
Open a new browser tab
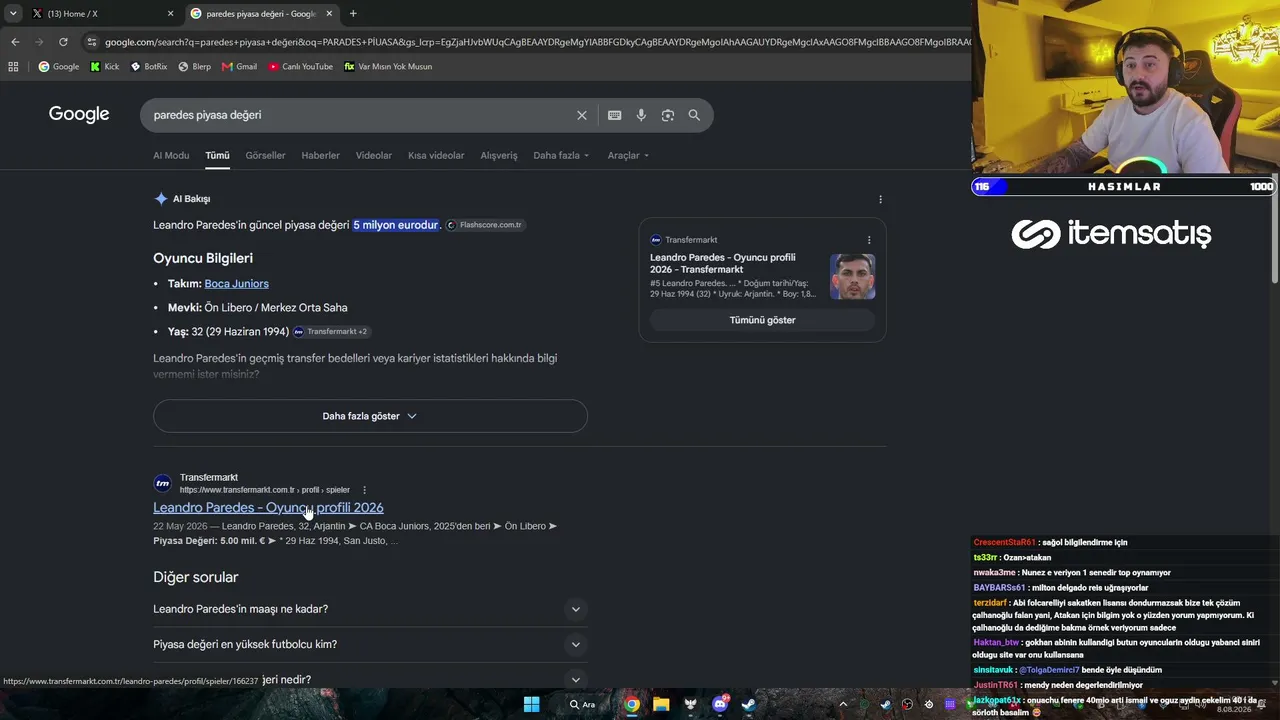(353, 14)
